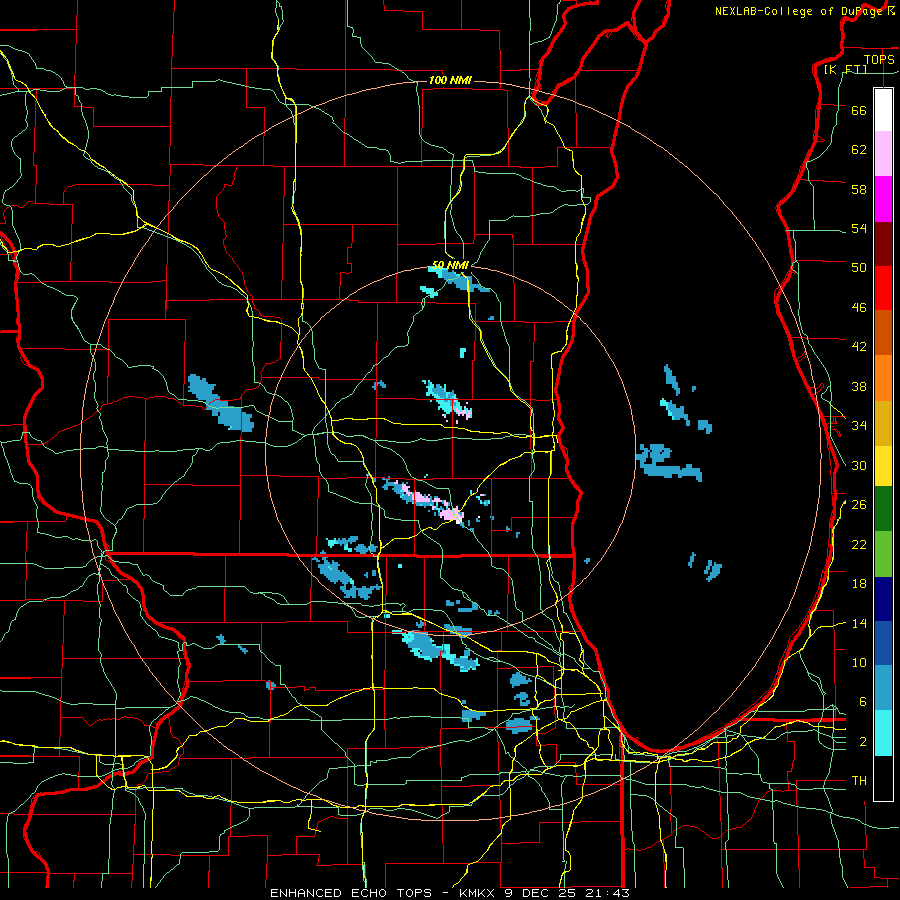Click the sky blue legend swatch

[x=883, y=687]
